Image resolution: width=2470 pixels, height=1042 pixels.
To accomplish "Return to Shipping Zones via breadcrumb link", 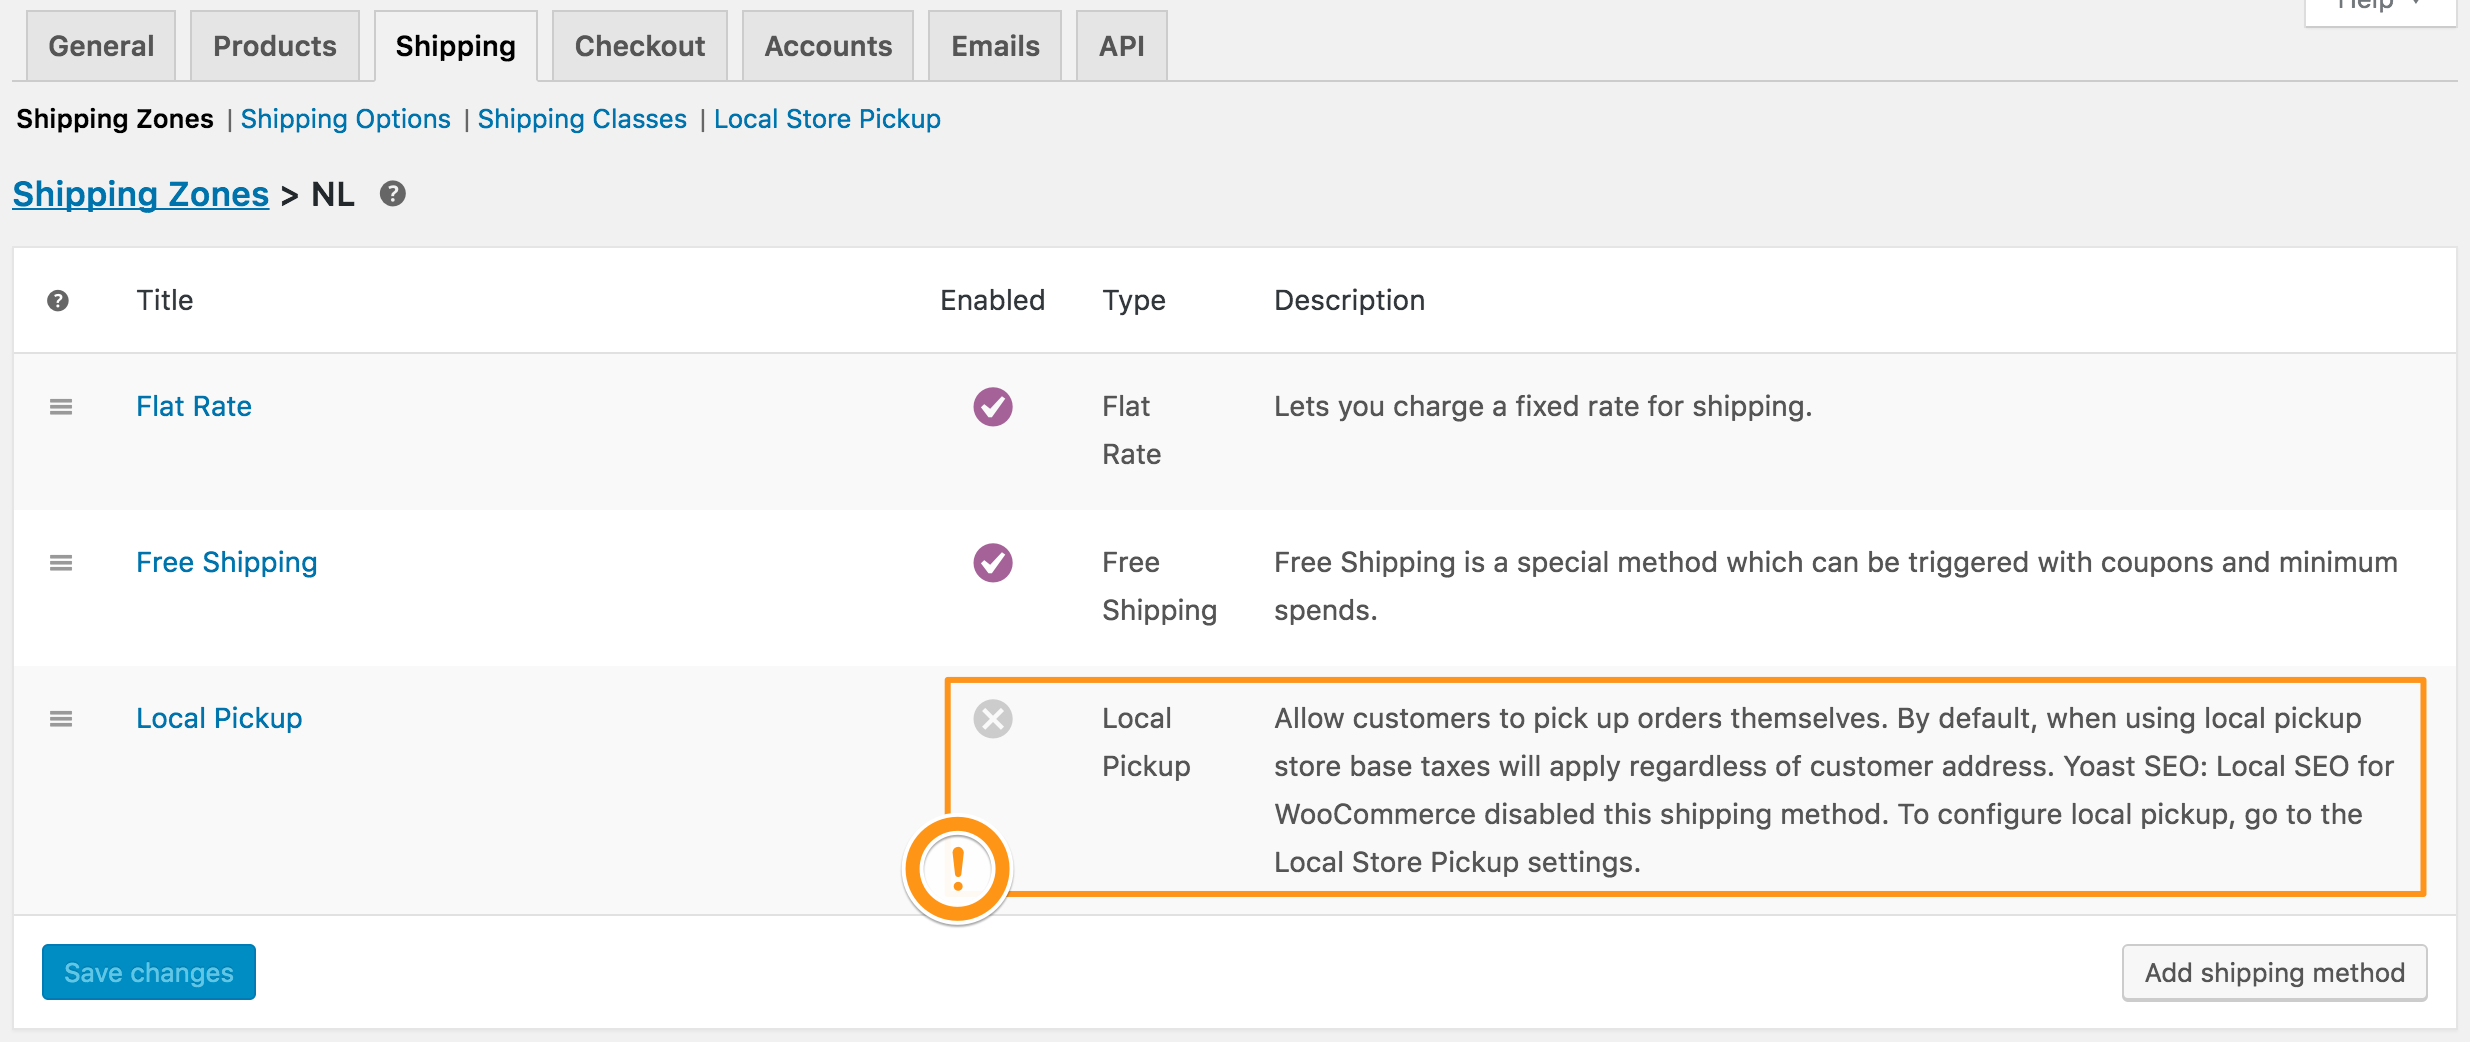I will coord(141,194).
